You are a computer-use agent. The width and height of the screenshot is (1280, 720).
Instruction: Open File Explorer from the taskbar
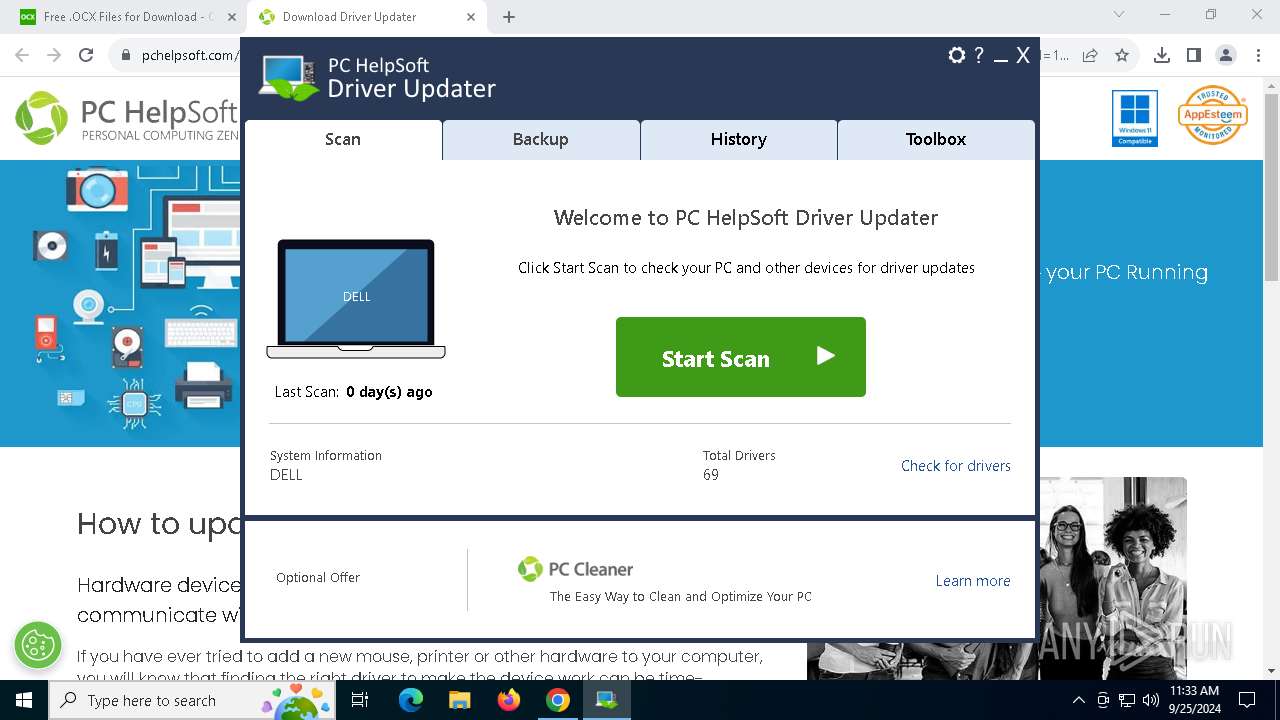pos(460,700)
